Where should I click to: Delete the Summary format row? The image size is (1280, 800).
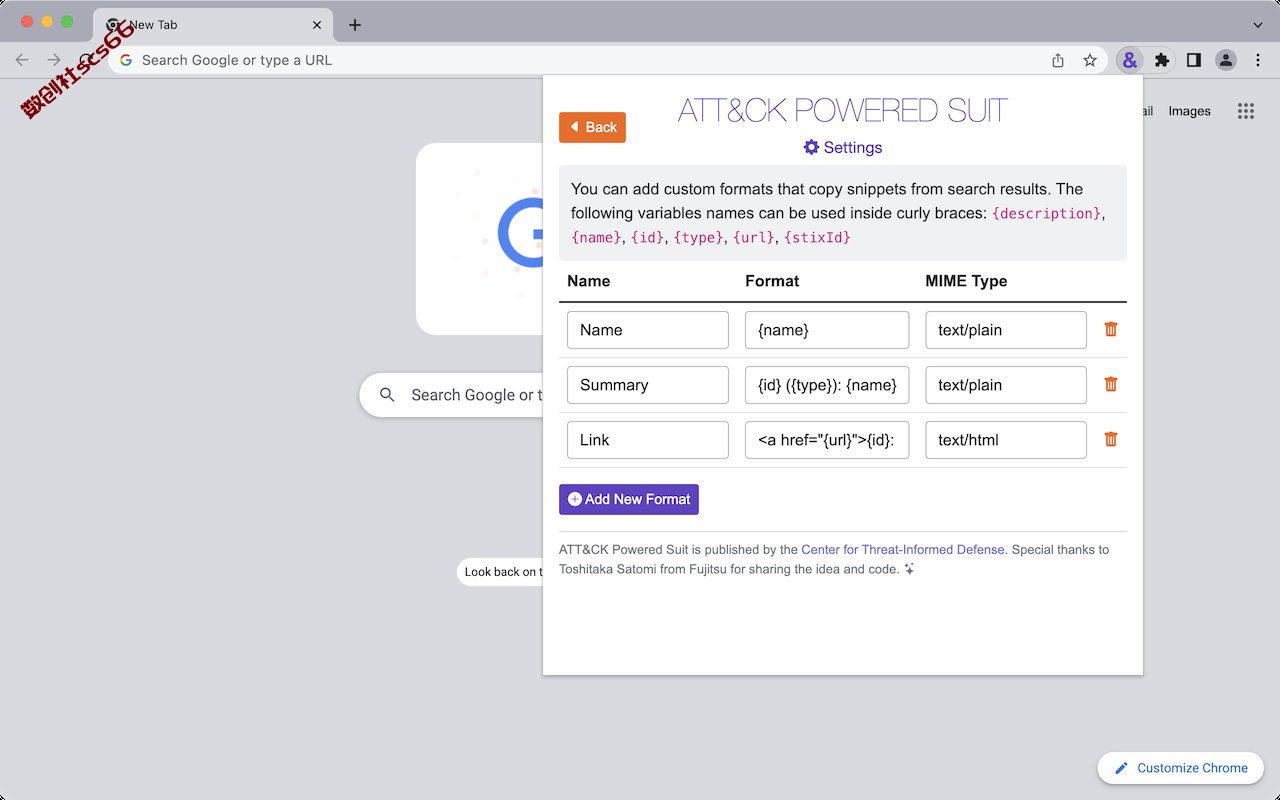[1111, 384]
